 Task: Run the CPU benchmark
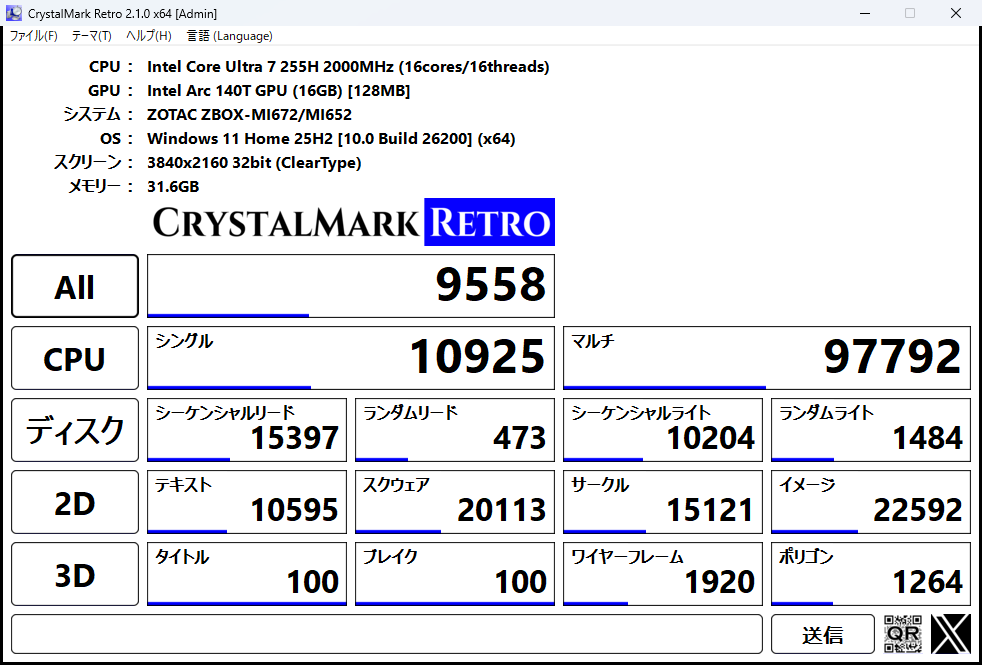tap(75, 358)
